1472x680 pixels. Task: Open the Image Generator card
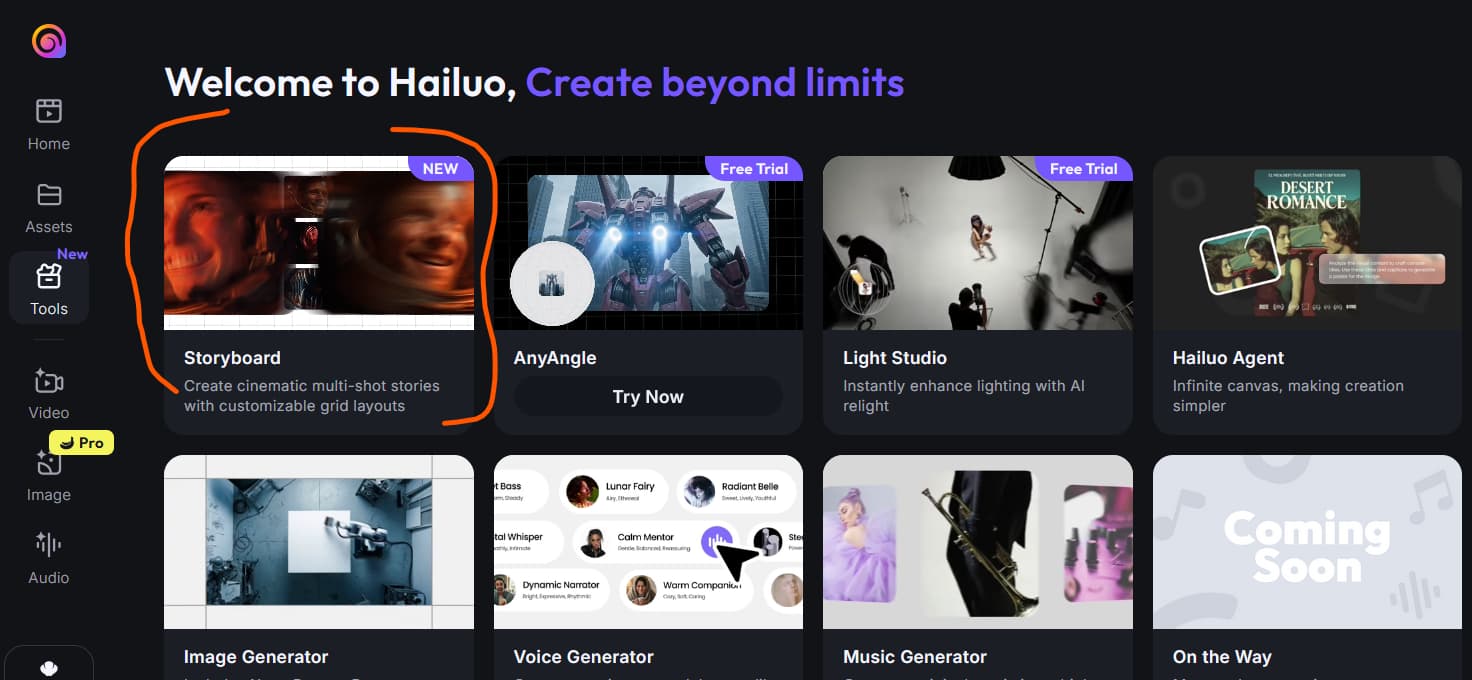click(318, 543)
